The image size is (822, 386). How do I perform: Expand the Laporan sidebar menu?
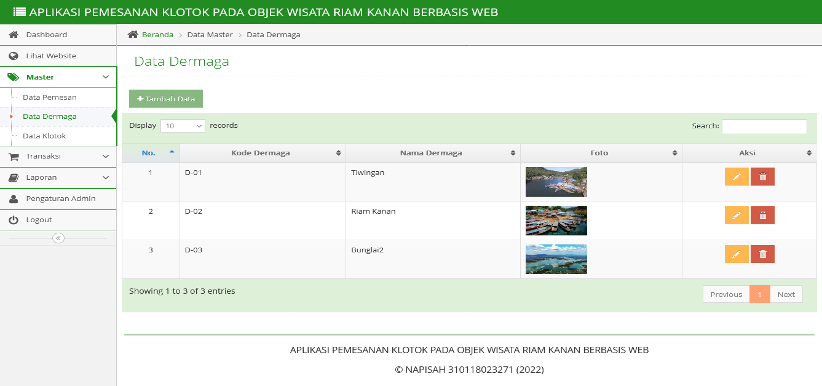point(58,177)
